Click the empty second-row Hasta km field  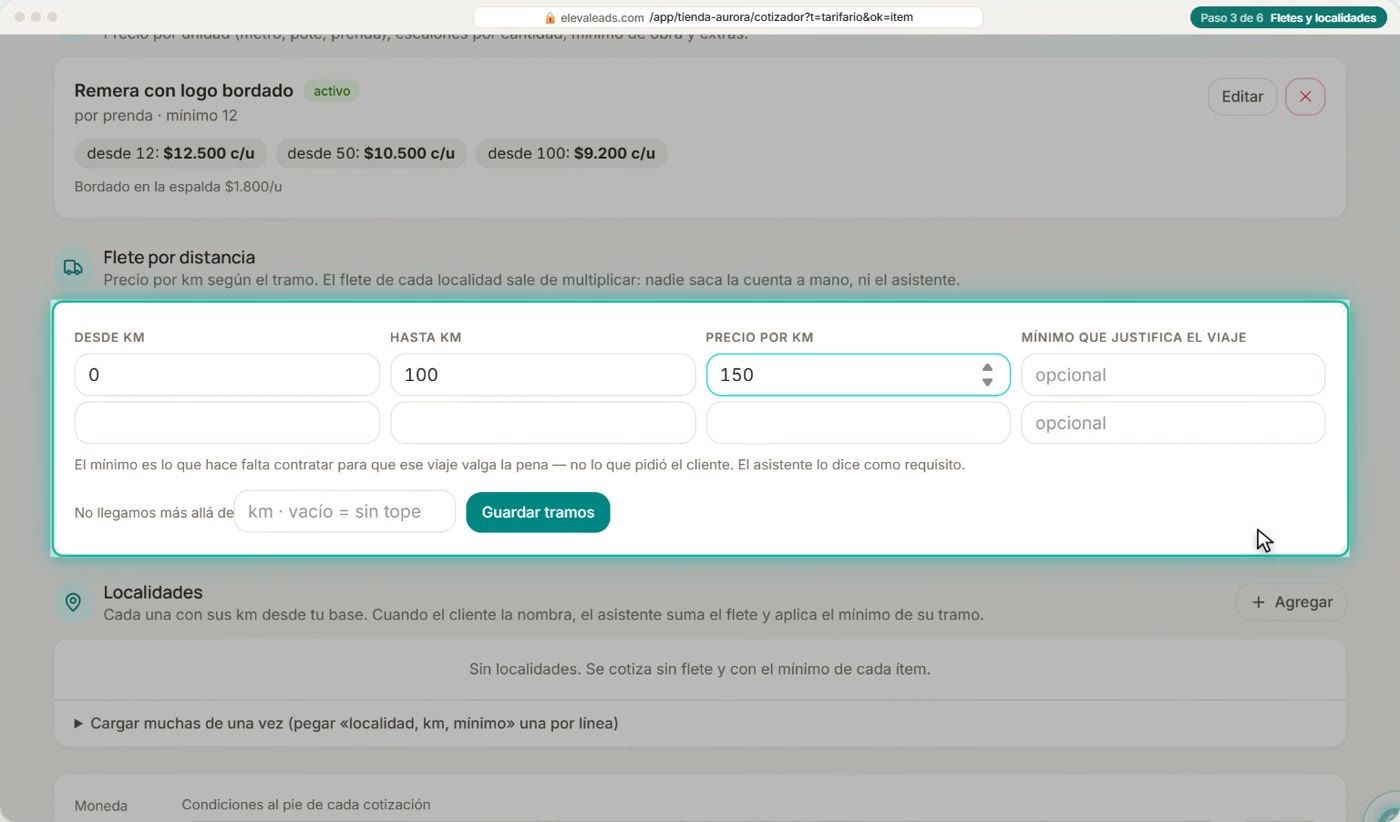point(543,423)
